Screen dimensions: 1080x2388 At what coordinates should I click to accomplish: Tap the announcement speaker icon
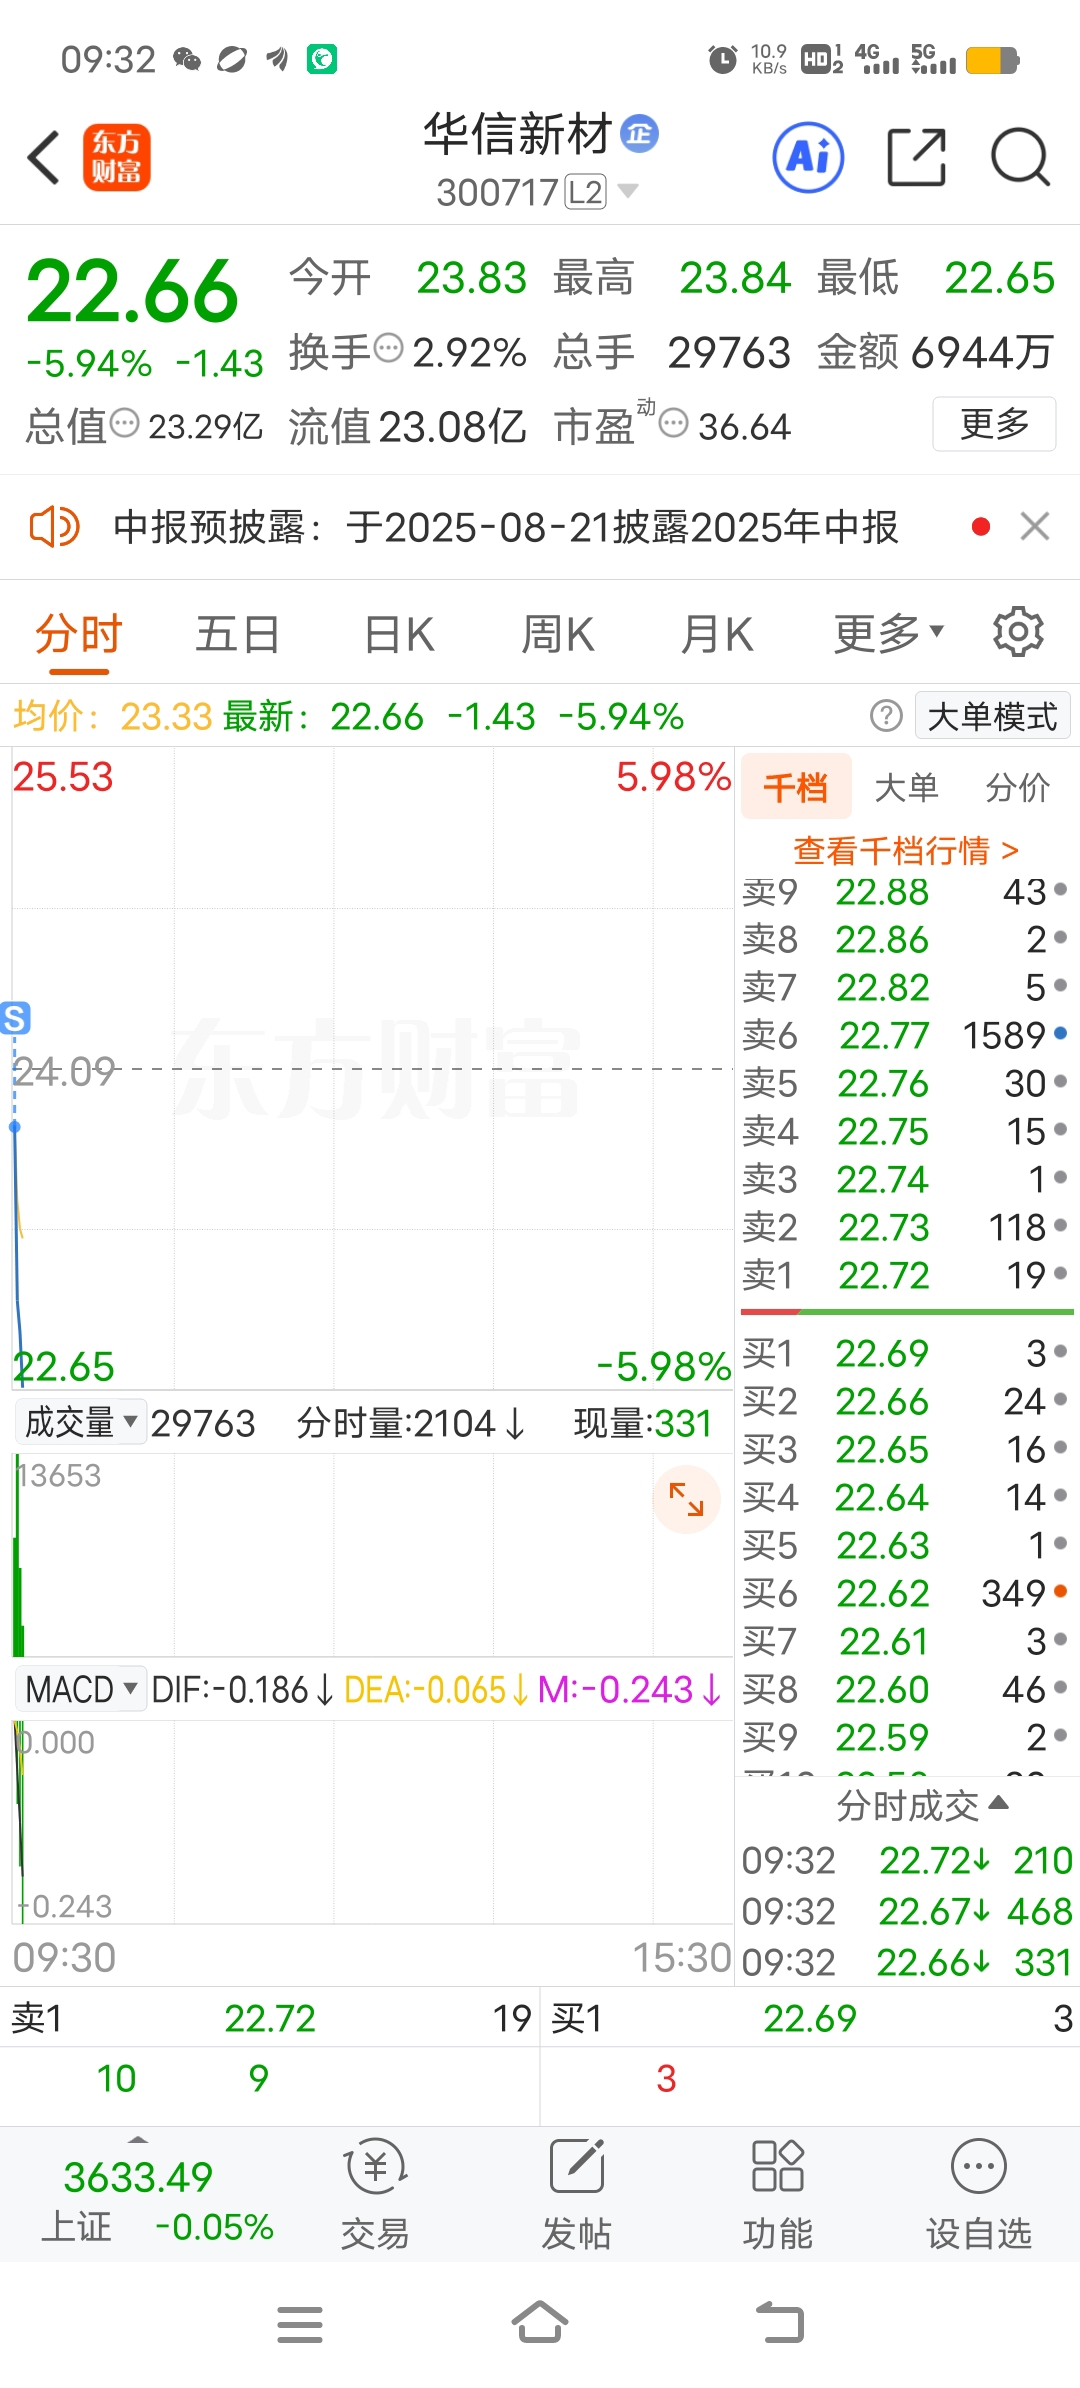coord(54,526)
